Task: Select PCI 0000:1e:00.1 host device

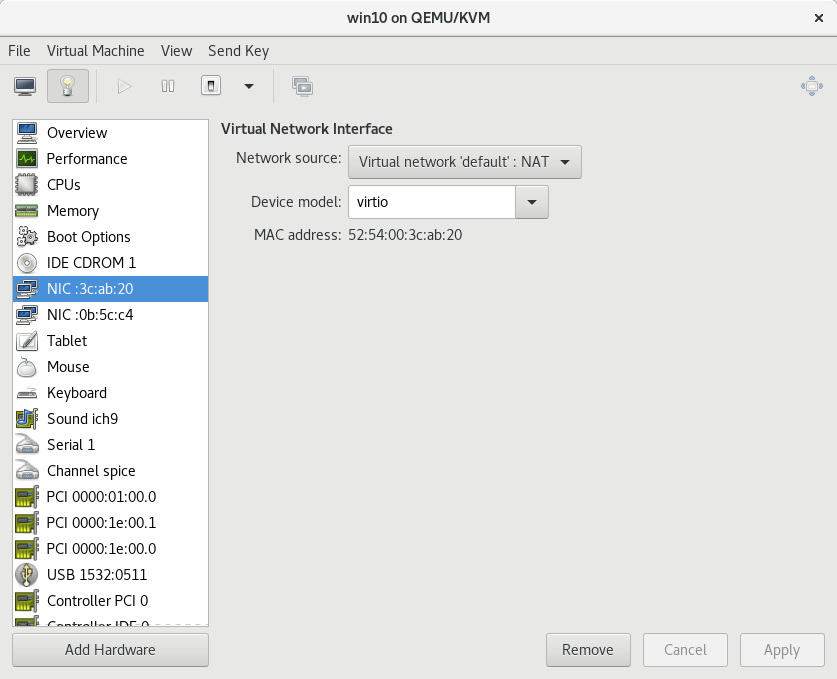Action: coord(110,523)
